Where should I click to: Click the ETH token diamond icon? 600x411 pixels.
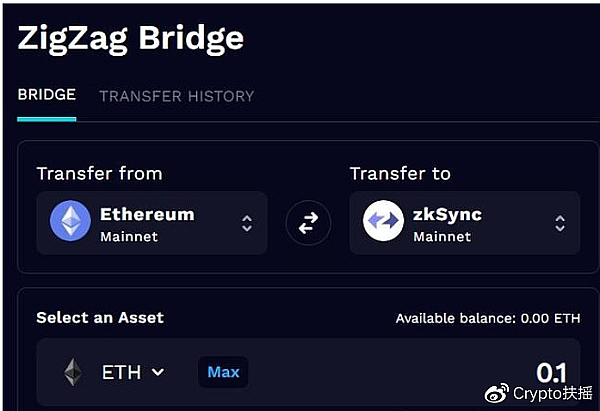(73, 372)
